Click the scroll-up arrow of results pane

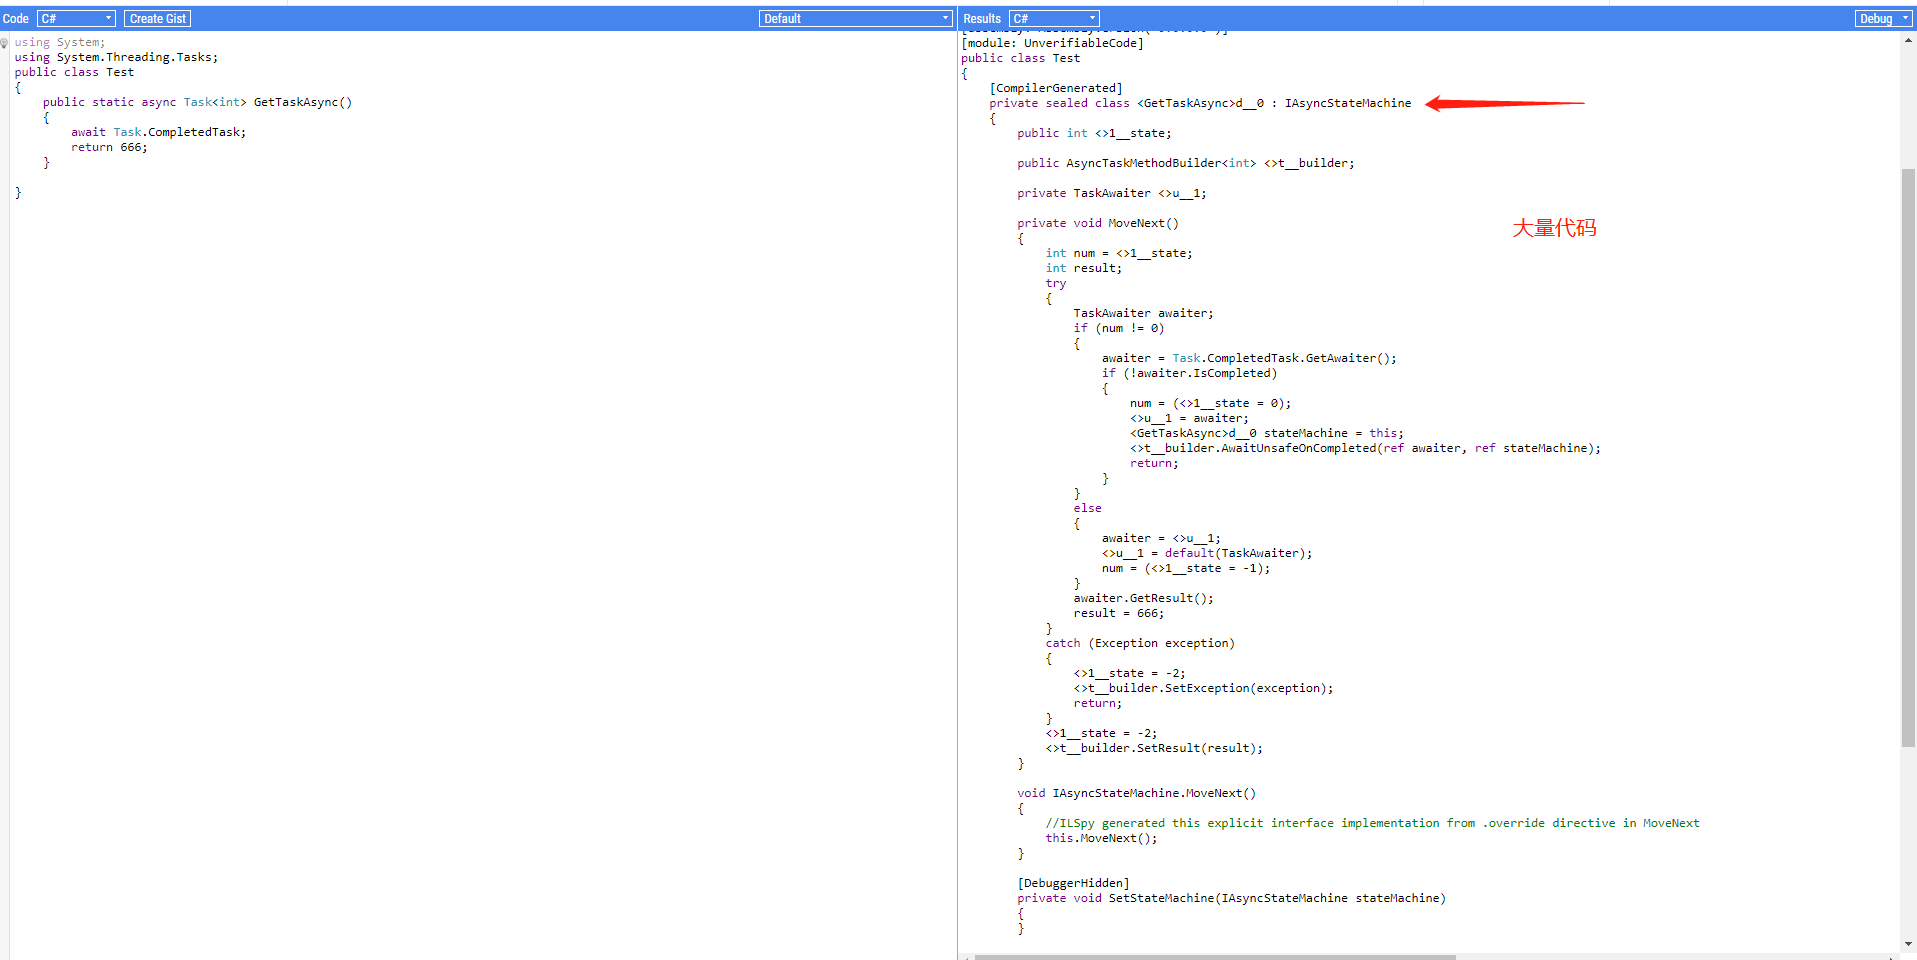[x=1908, y=40]
